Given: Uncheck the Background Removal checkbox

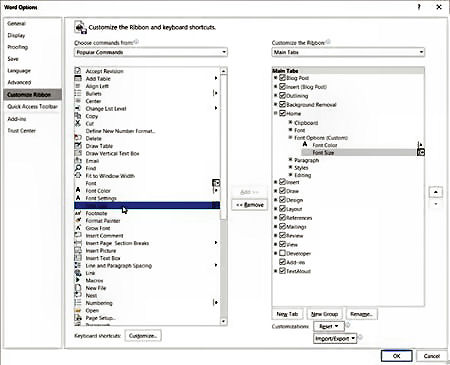Looking at the screenshot, I should pyautogui.click(x=282, y=104).
